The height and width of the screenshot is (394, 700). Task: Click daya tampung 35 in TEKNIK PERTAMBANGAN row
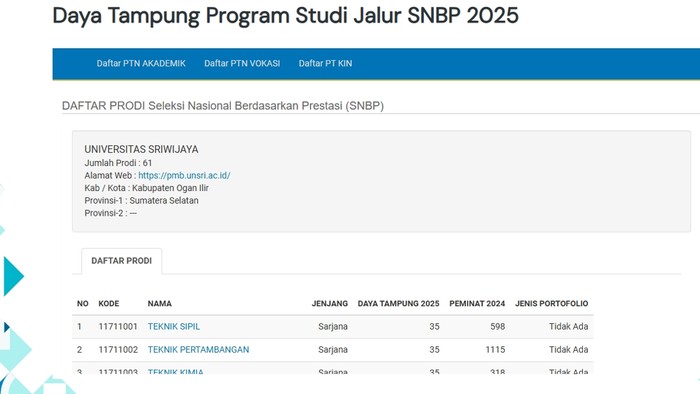pyautogui.click(x=434, y=350)
